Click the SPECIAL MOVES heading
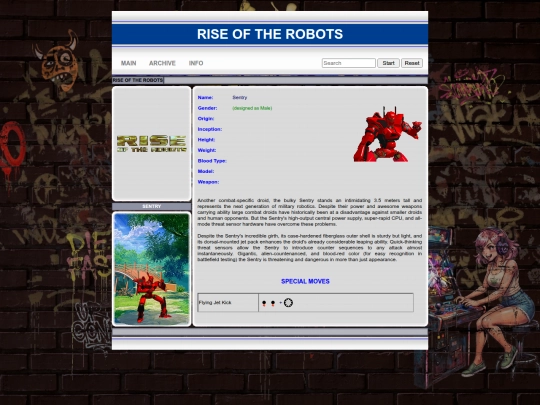 pyautogui.click(x=305, y=281)
